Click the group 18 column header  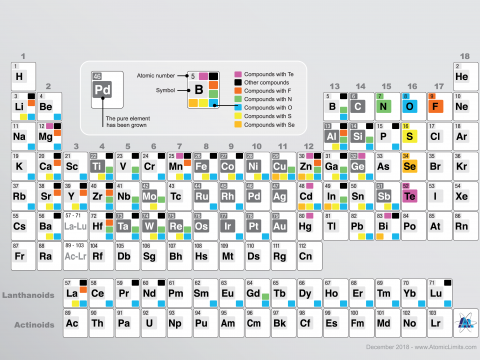(x=465, y=56)
